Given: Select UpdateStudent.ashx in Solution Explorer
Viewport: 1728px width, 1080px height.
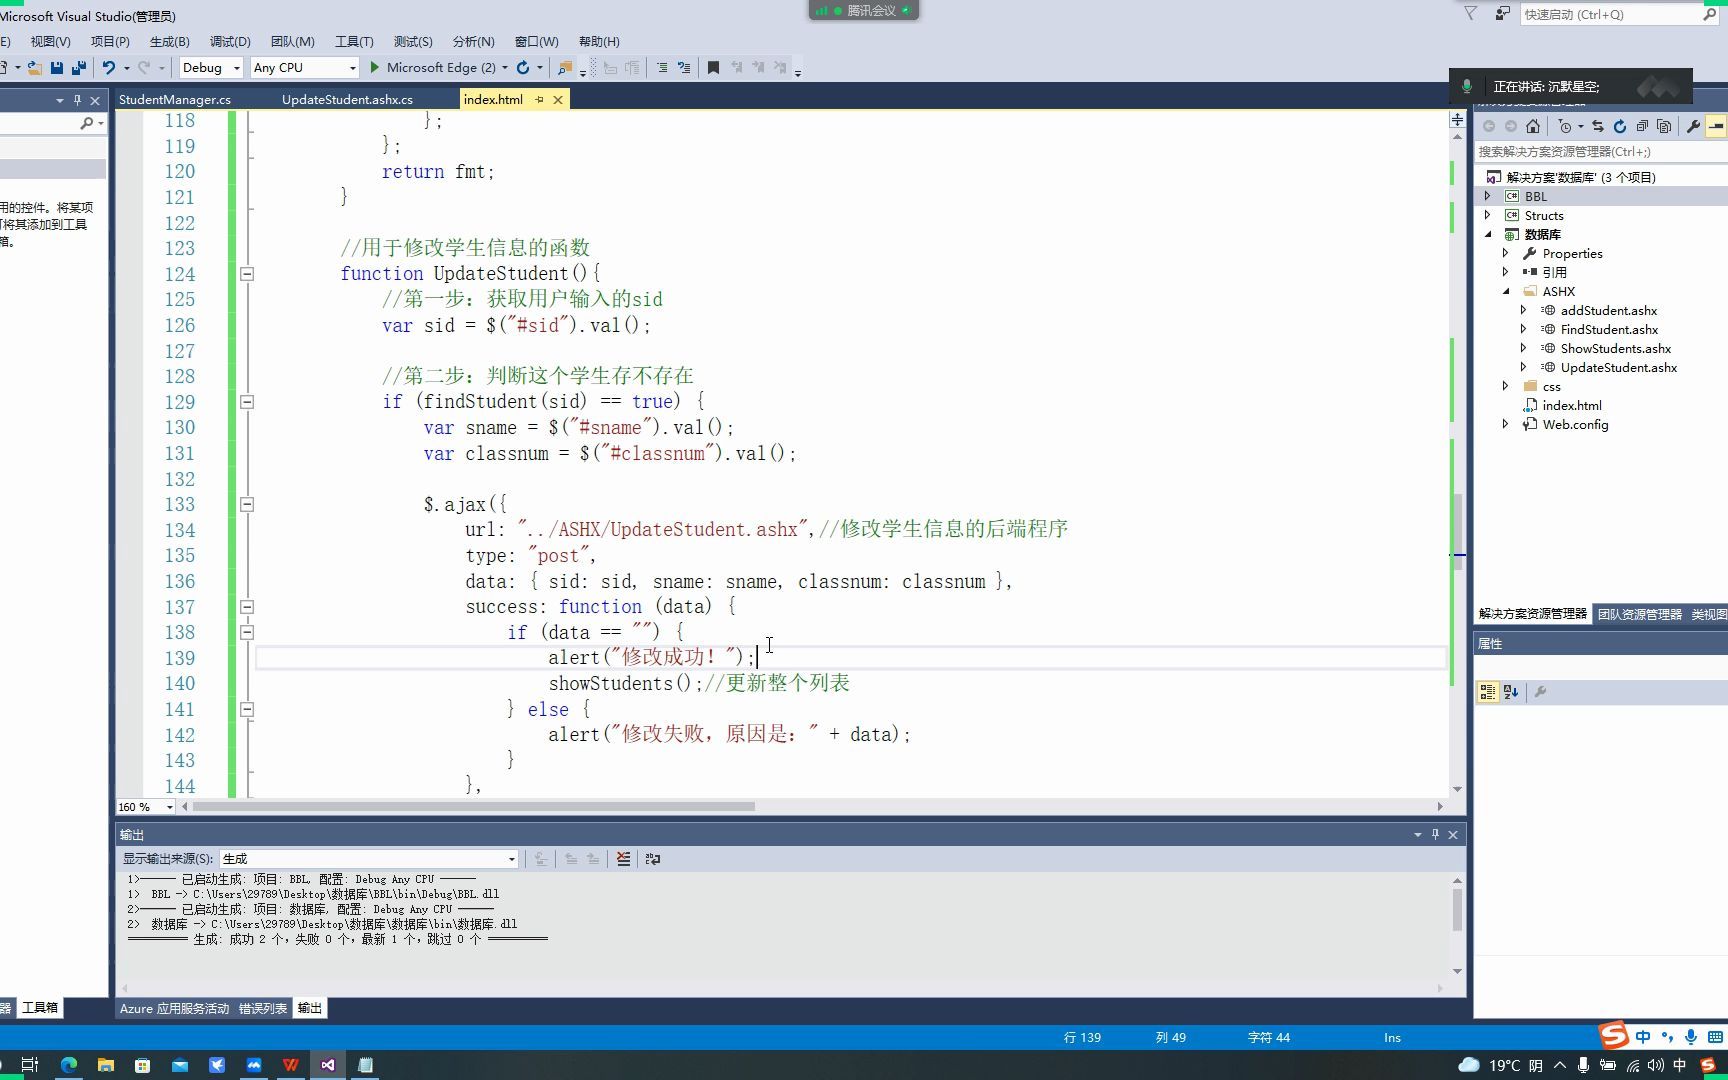Looking at the screenshot, I should pyautogui.click(x=1620, y=367).
